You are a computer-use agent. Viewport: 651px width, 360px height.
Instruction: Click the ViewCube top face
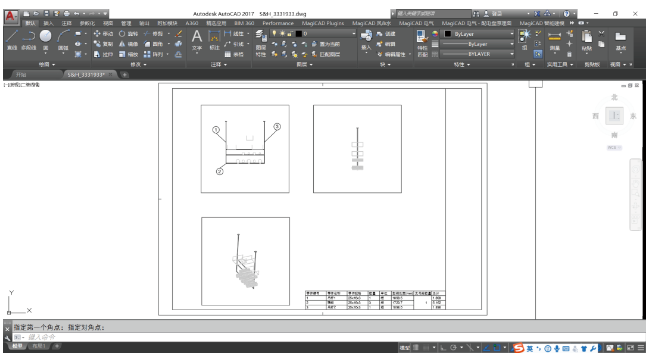(x=614, y=116)
